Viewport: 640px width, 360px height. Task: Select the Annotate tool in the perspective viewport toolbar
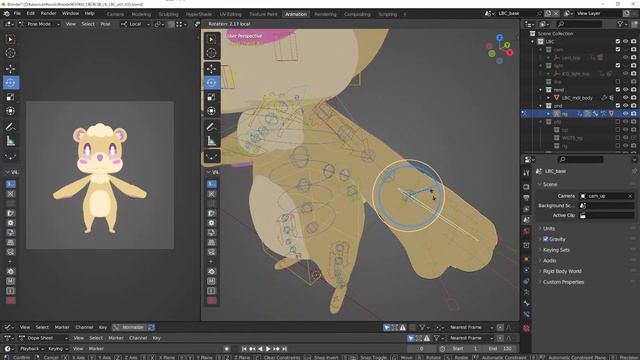coord(211,127)
